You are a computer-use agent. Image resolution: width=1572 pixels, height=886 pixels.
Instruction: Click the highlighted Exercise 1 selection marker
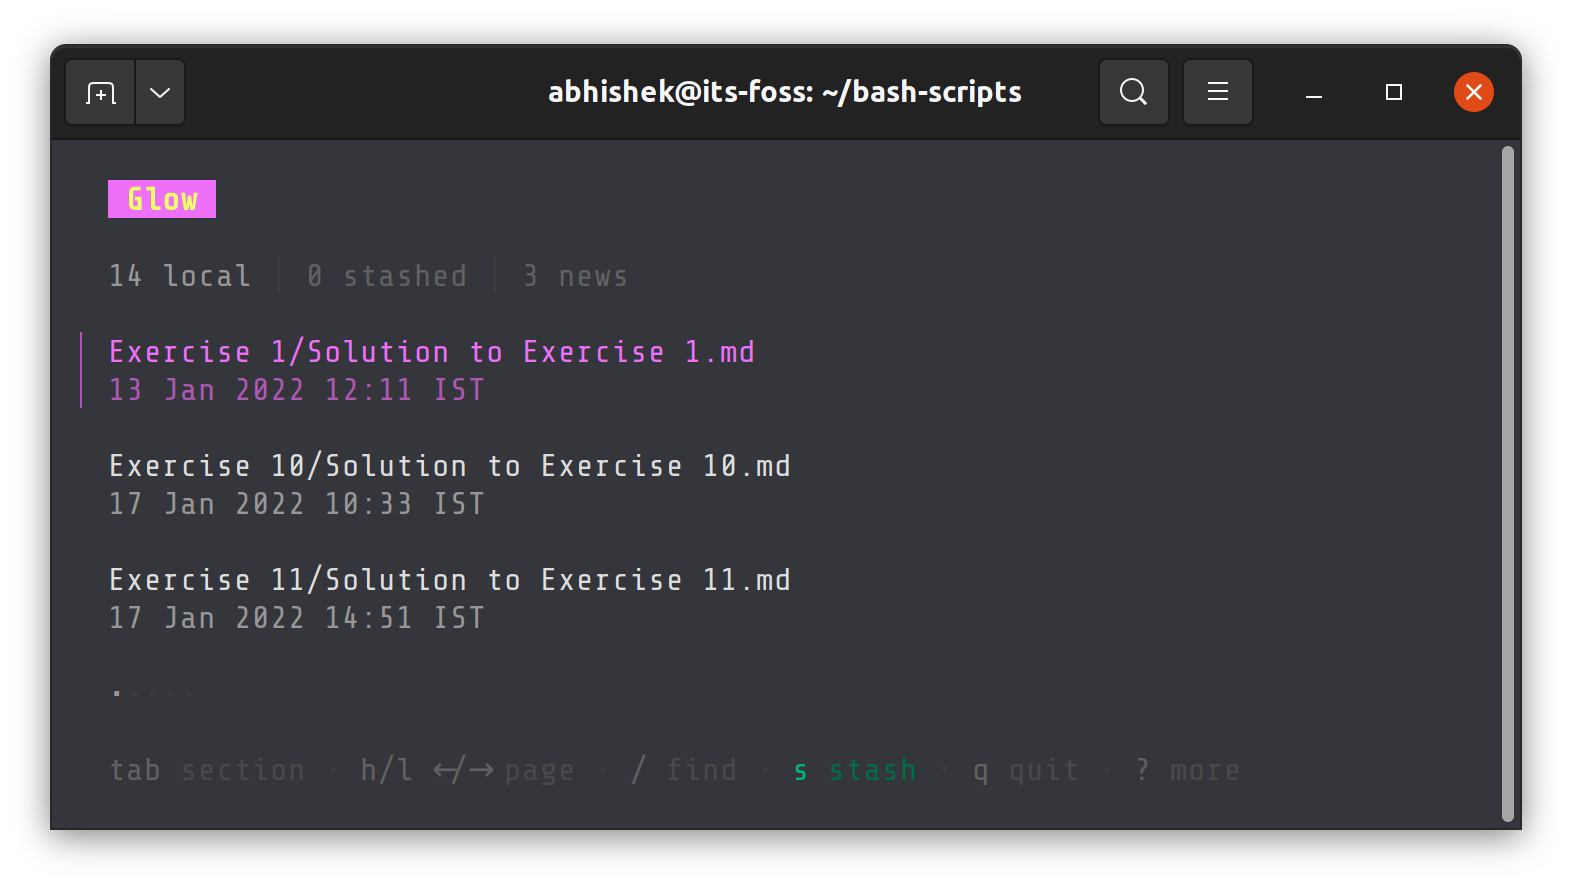[83, 370]
